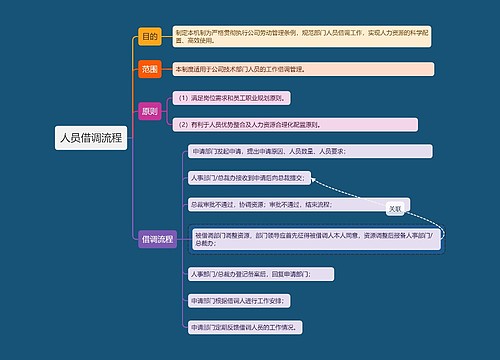The width and height of the screenshot is (500, 360).
Task: Click step 申请部门定期反馈借调人员
Action: pyautogui.click(x=245, y=327)
